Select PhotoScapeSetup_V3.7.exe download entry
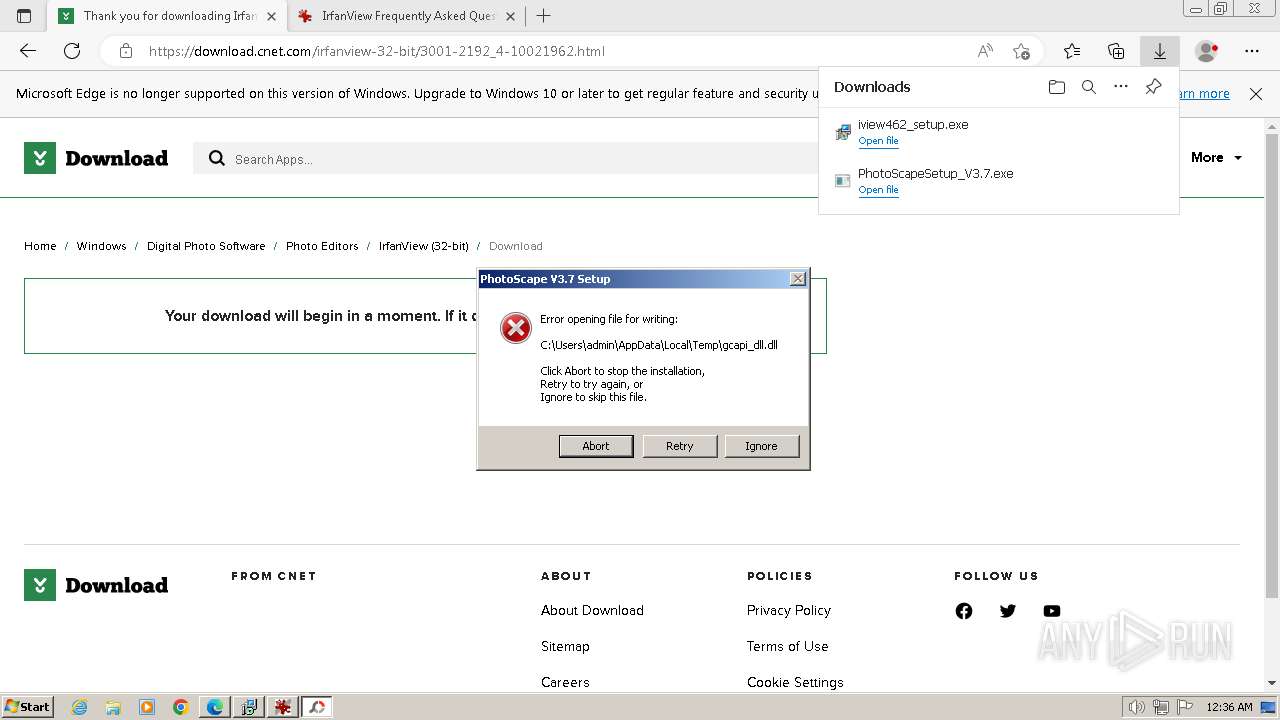This screenshot has height=720, width=1280. (998, 181)
